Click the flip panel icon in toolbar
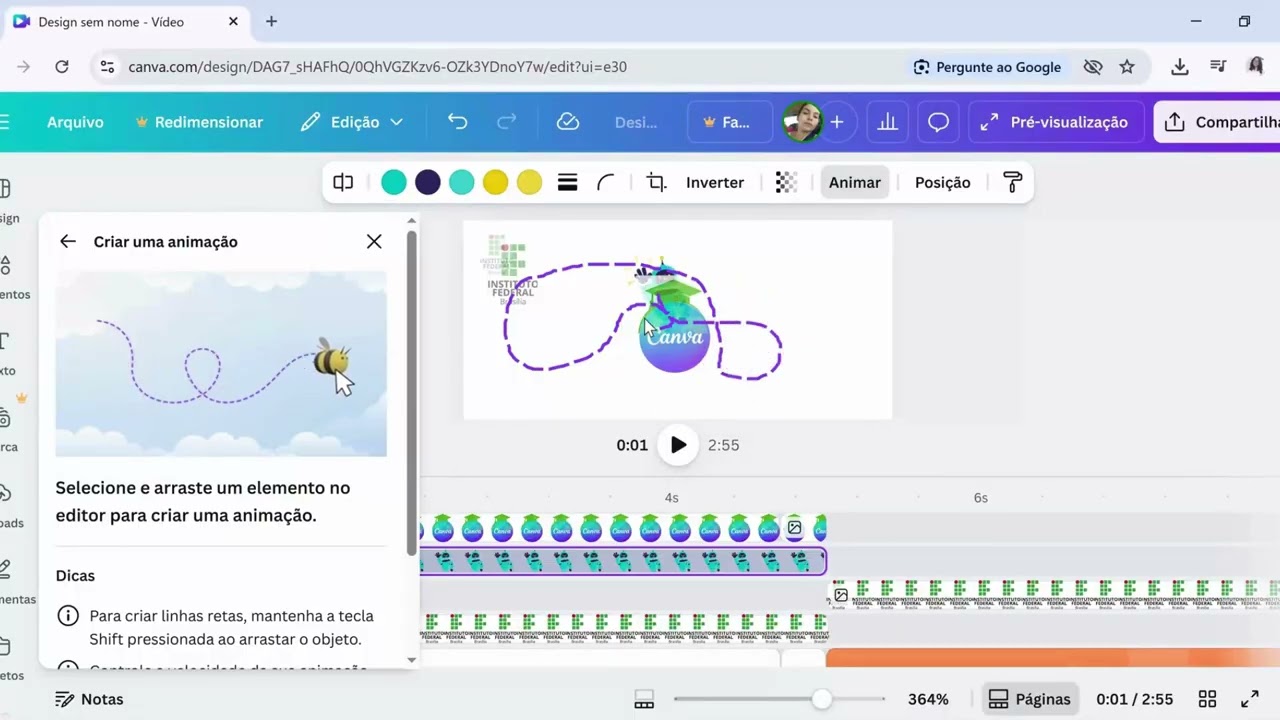 (343, 182)
